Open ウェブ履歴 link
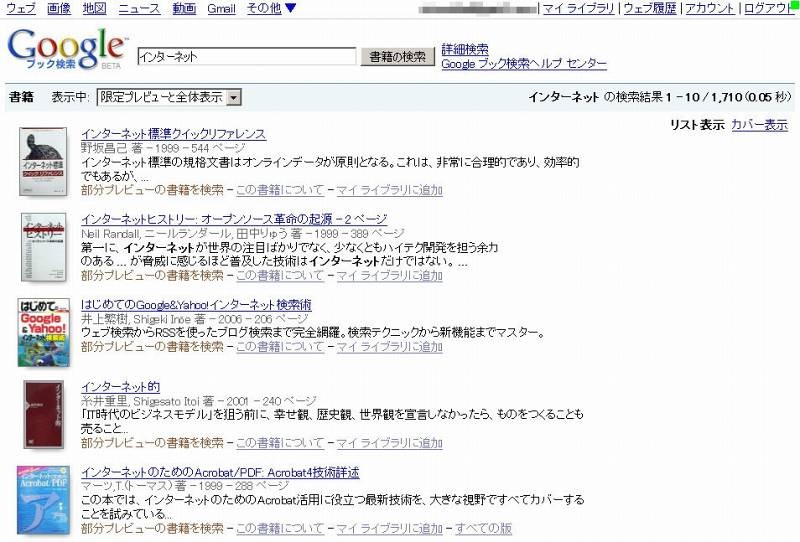This screenshot has width=800, height=542. (650, 8)
